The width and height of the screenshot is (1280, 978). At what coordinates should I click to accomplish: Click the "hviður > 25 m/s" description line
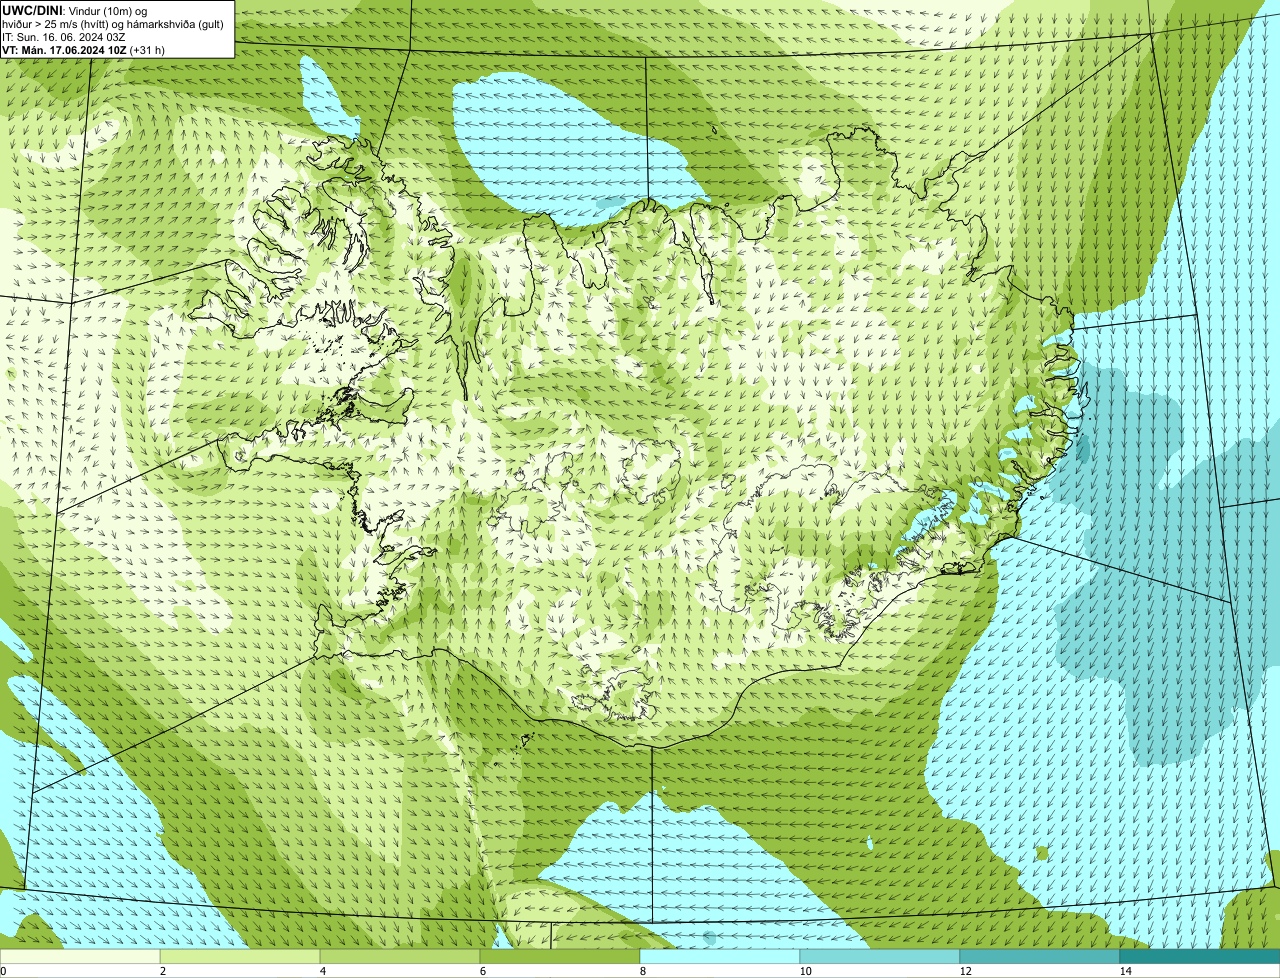point(113,24)
